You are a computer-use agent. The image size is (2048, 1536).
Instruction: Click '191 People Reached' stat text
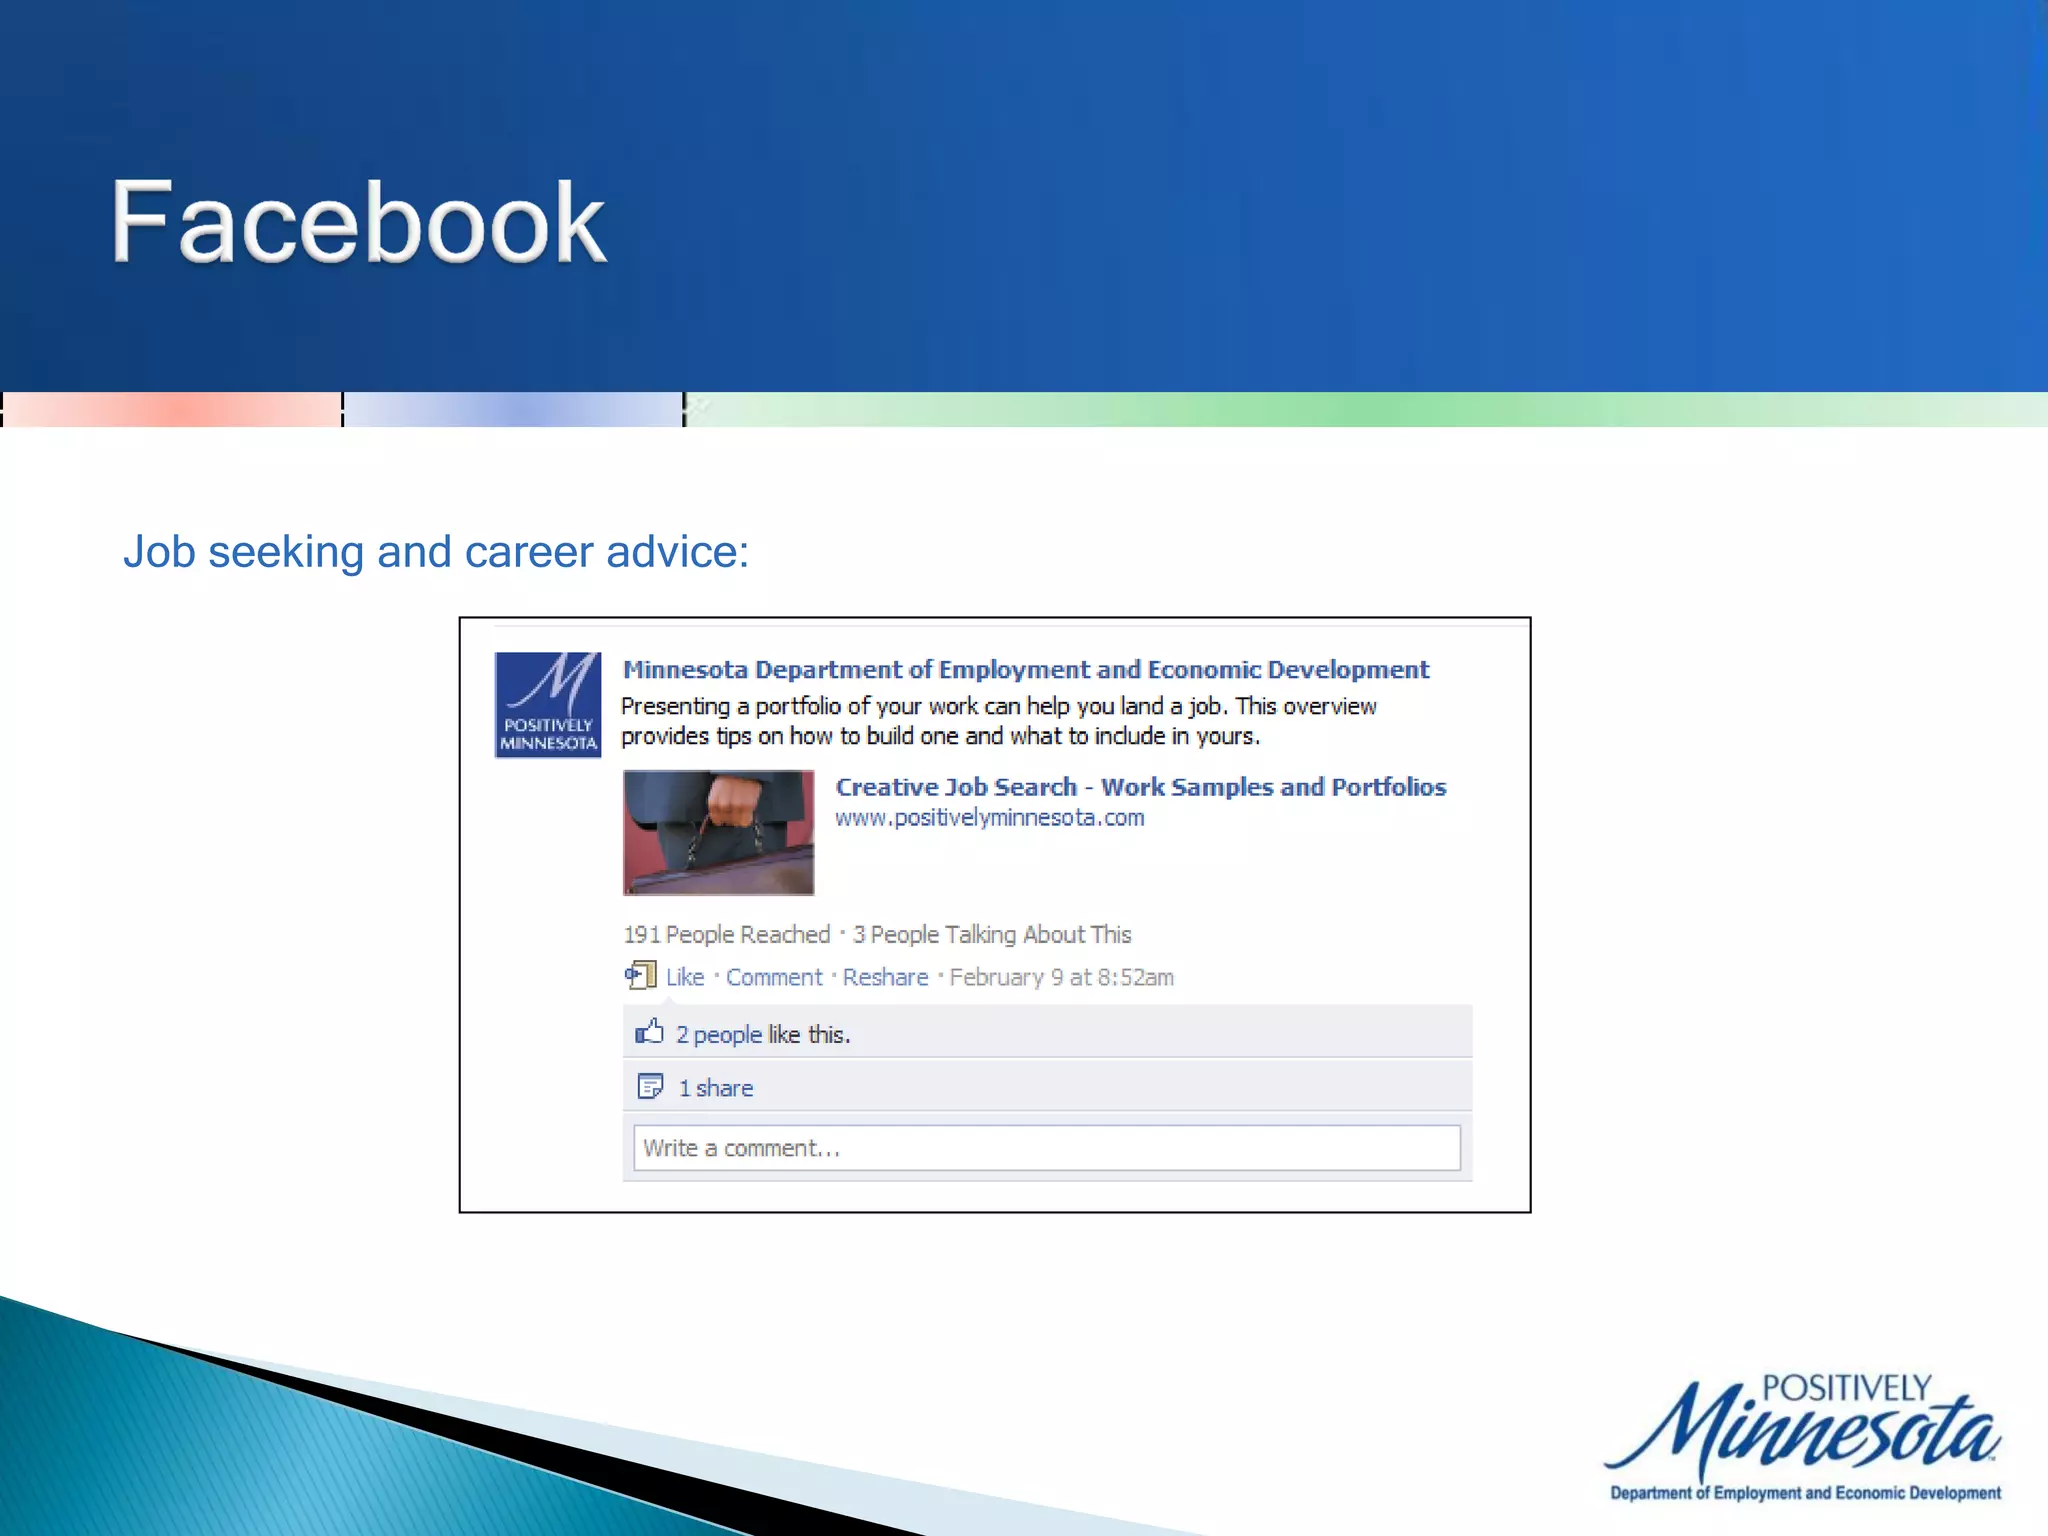(x=727, y=934)
